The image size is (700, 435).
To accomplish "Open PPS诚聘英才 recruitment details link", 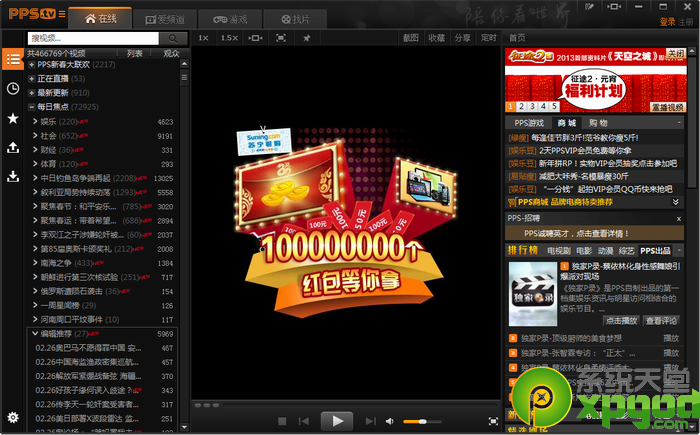I will [576, 233].
